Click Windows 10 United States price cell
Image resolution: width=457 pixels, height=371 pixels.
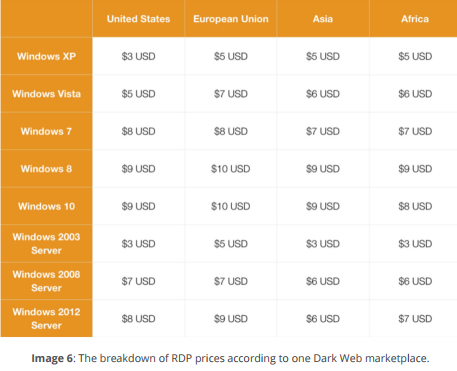point(138,206)
